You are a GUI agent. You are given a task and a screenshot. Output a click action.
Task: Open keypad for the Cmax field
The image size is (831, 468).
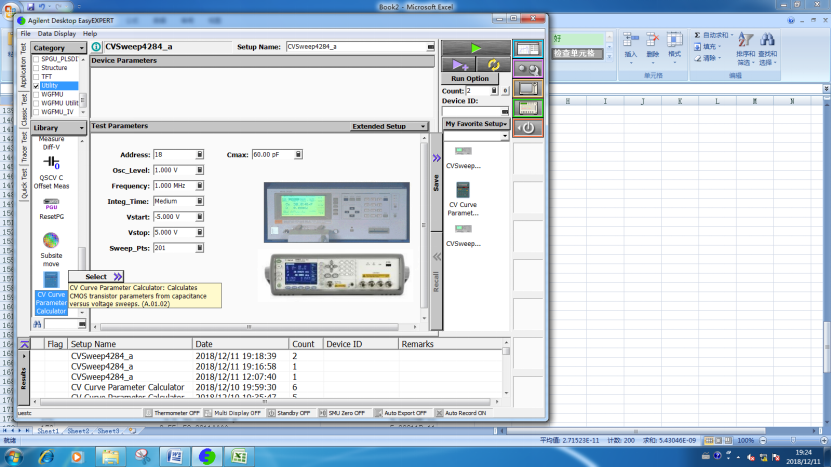[x=298, y=154]
